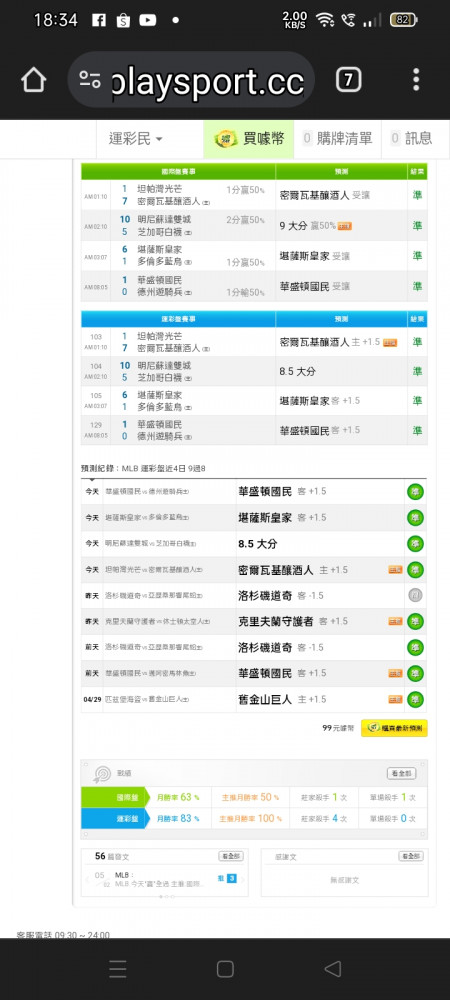This screenshot has height=1000, width=450.
Task: Tap the playsport.cc address bar
Action: 191,80
